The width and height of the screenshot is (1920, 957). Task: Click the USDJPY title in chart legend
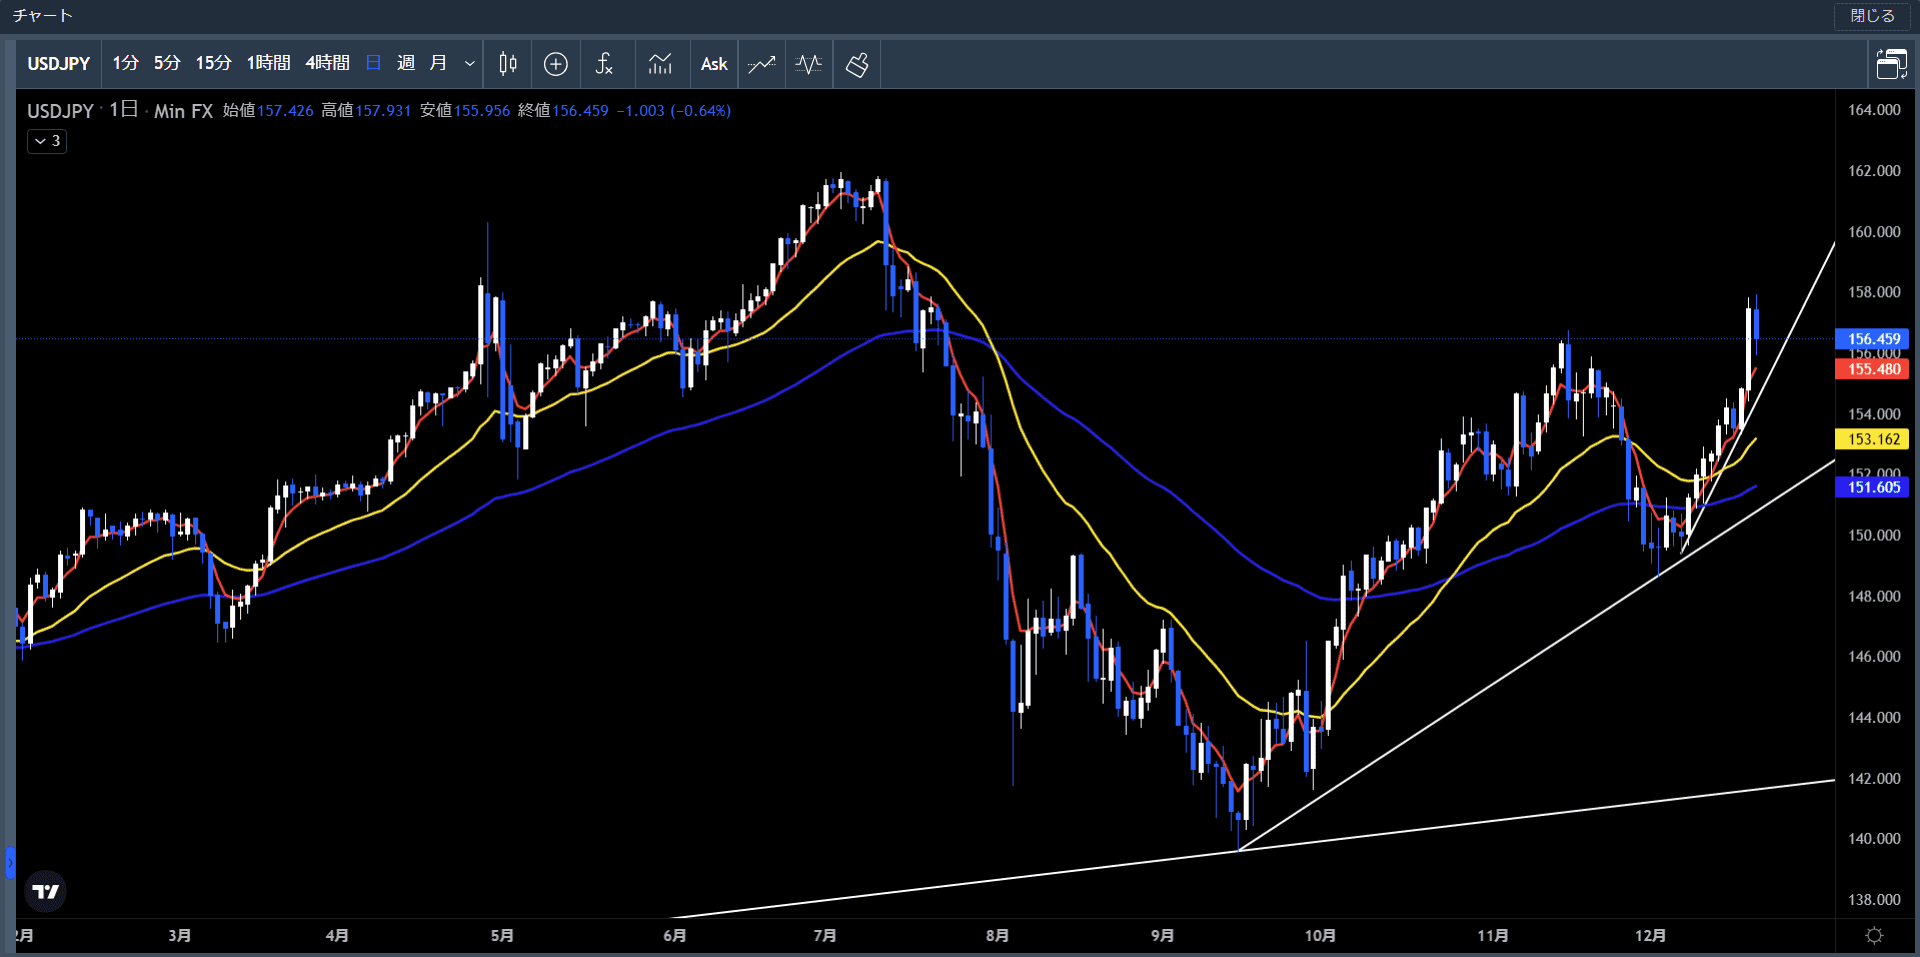[60, 111]
